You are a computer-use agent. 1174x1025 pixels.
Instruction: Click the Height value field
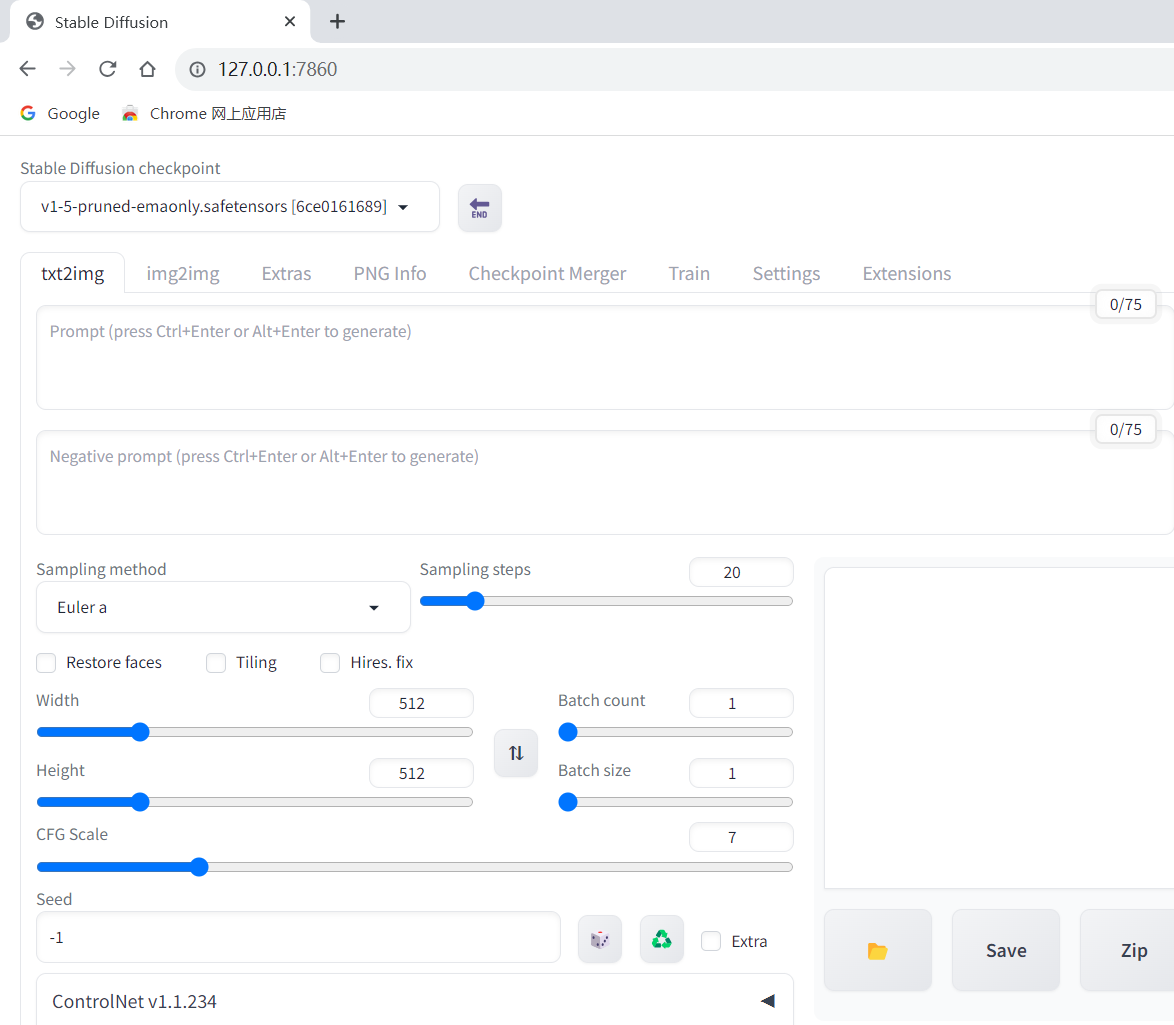coord(422,773)
